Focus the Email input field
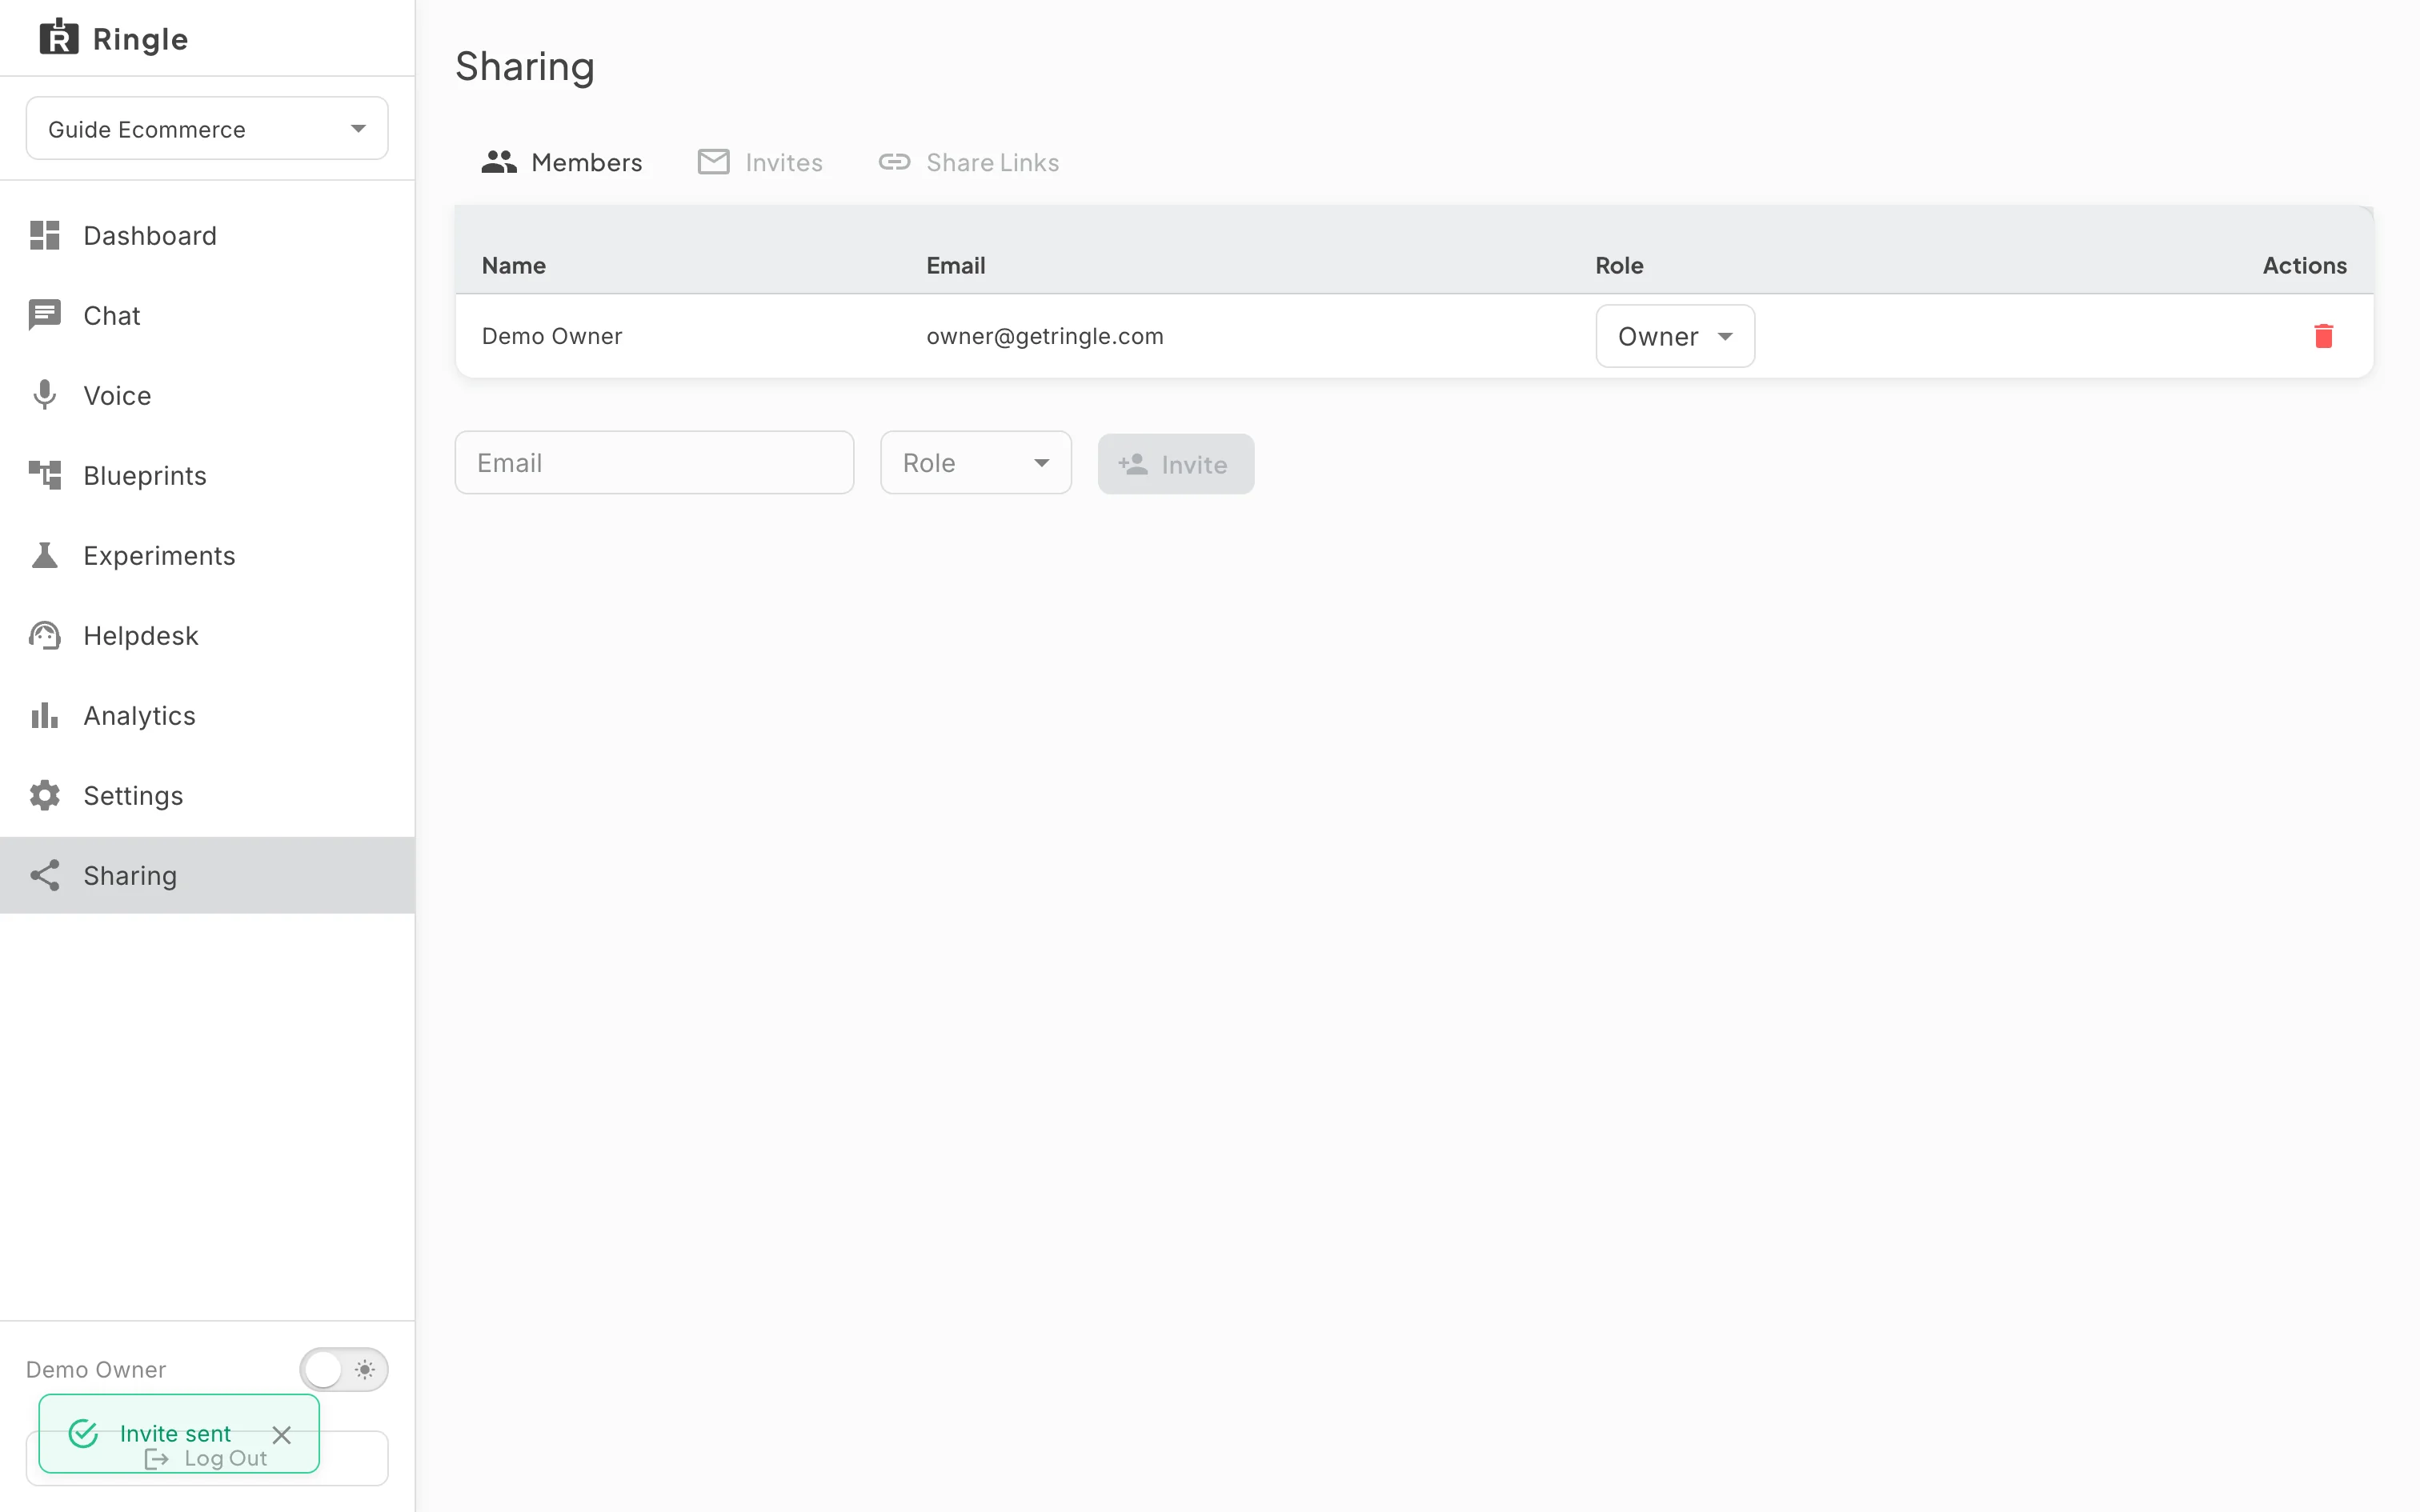Viewport: 2420px width, 1512px height. (654, 462)
